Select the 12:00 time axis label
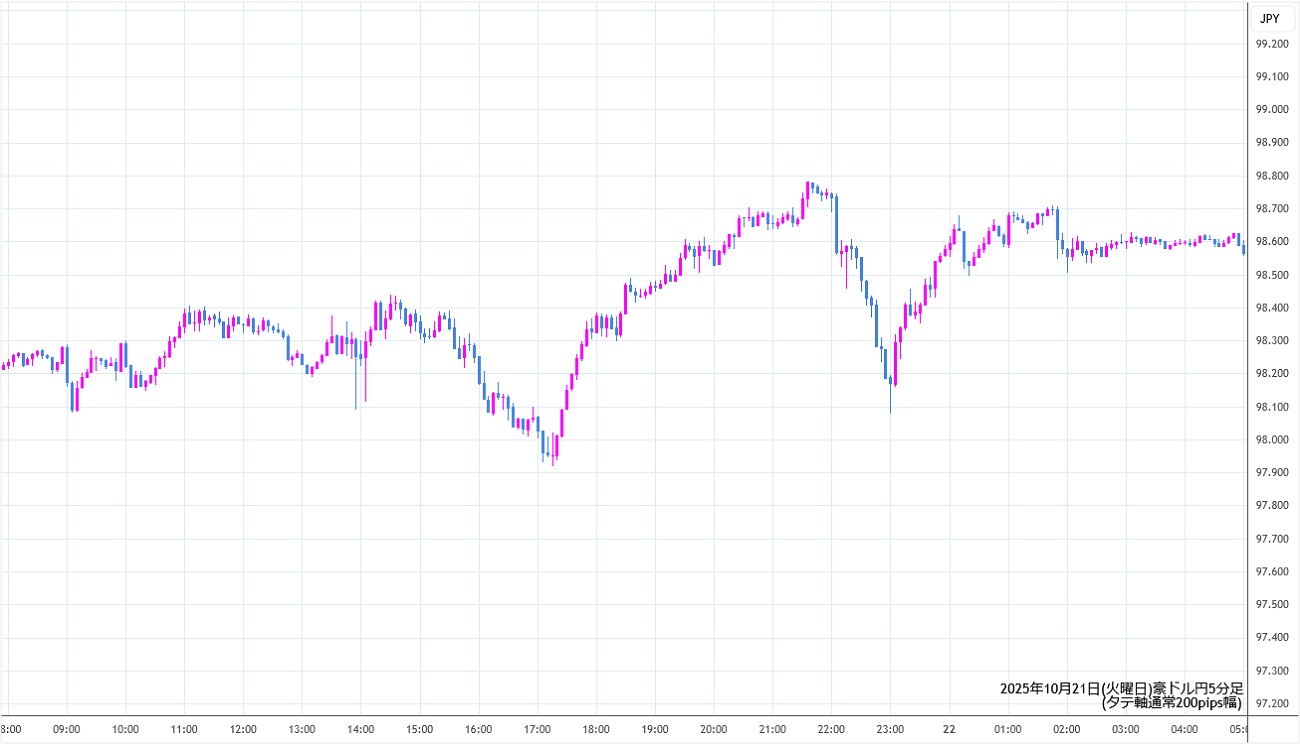Image resolution: width=1300 pixels, height=745 pixels. coord(243,729)
